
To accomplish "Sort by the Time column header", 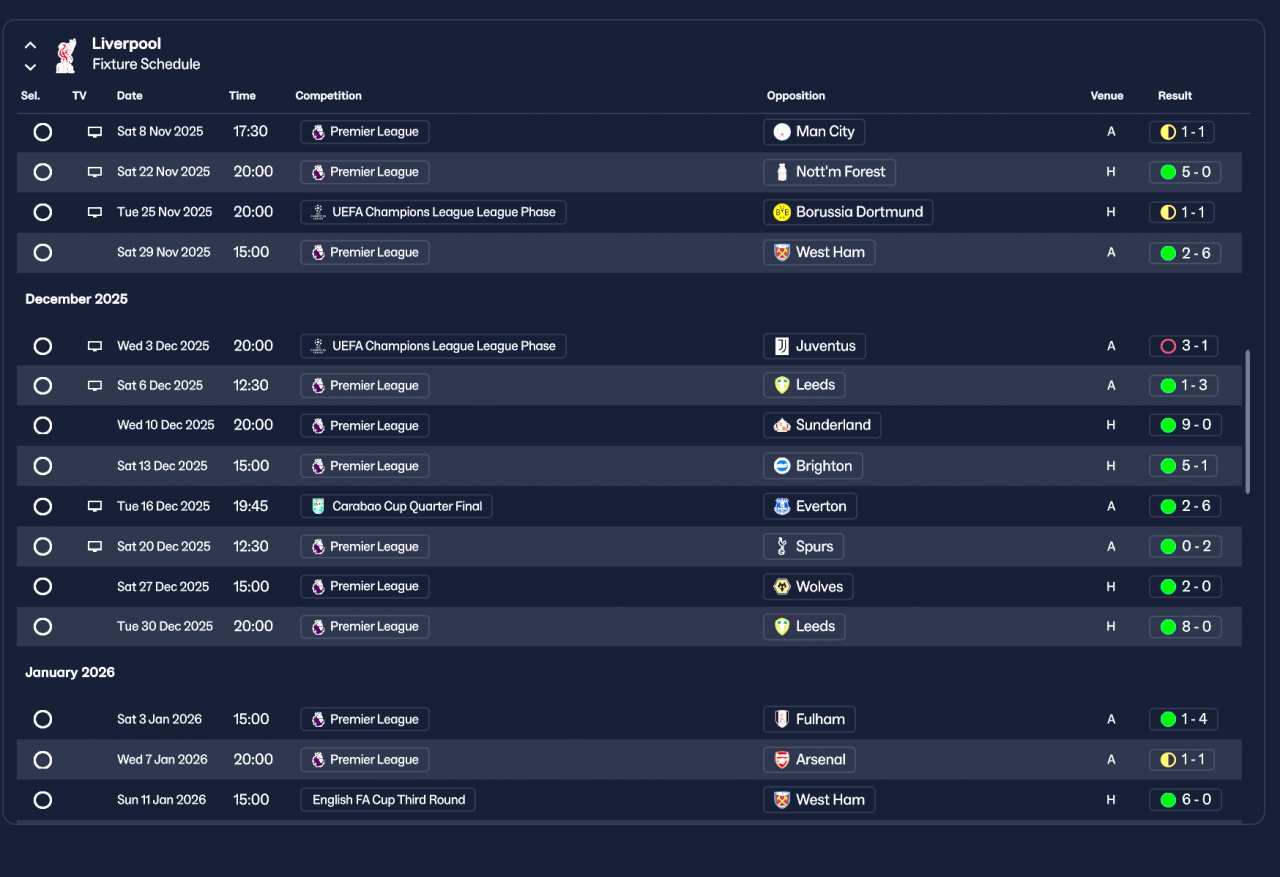I will pyautogui.click(x=242, y=96).
